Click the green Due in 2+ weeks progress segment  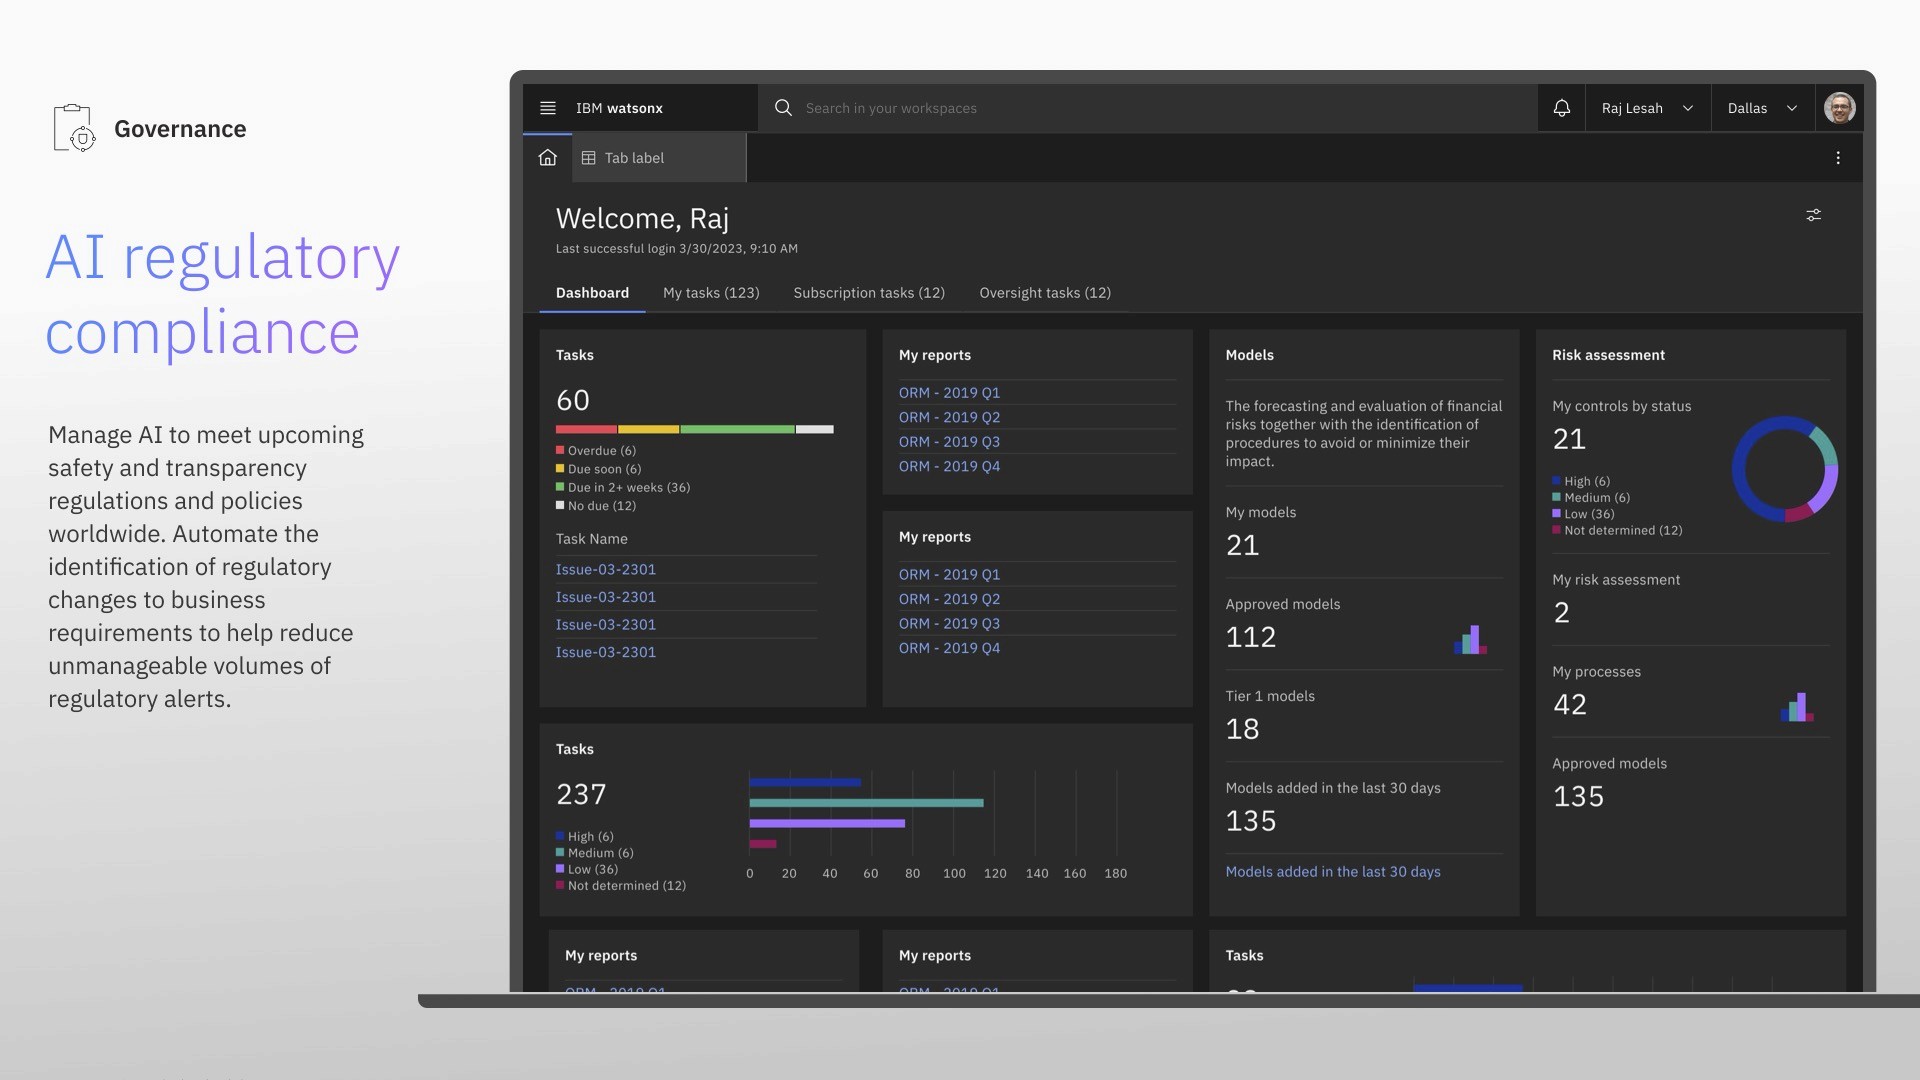[x=737, y=429]
